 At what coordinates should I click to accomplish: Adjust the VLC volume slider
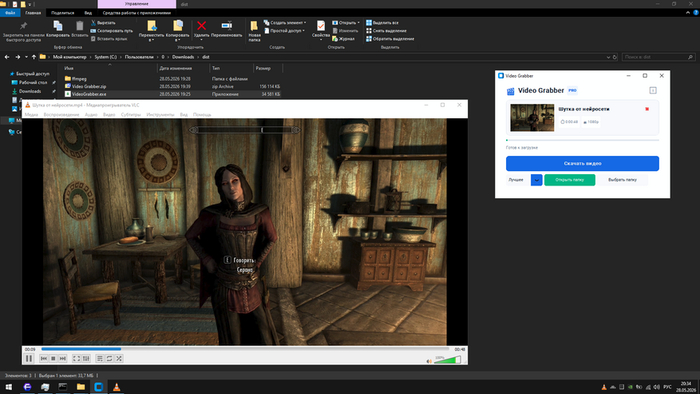point(447,360)
